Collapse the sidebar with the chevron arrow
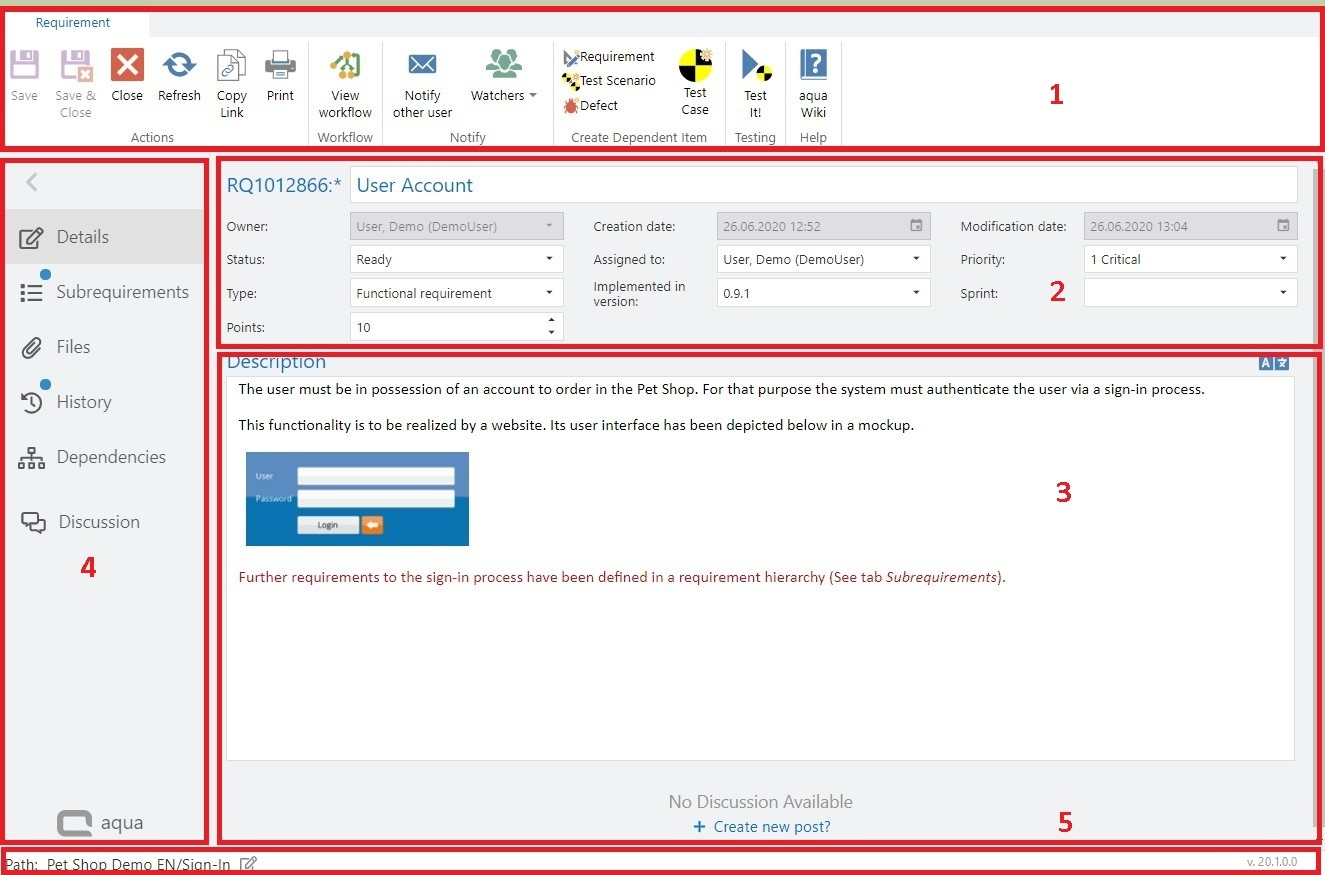1325x875 pixels. [32, 182]
